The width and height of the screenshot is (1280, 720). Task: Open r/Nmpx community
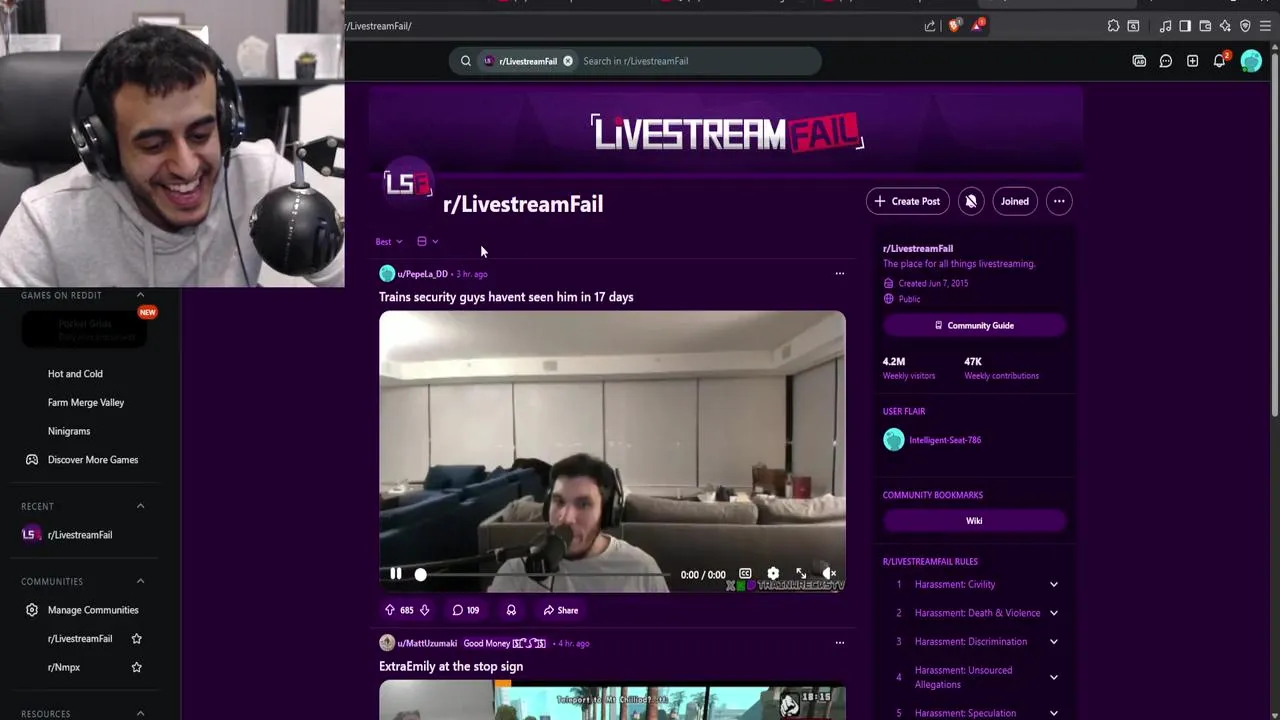[64, 667]
